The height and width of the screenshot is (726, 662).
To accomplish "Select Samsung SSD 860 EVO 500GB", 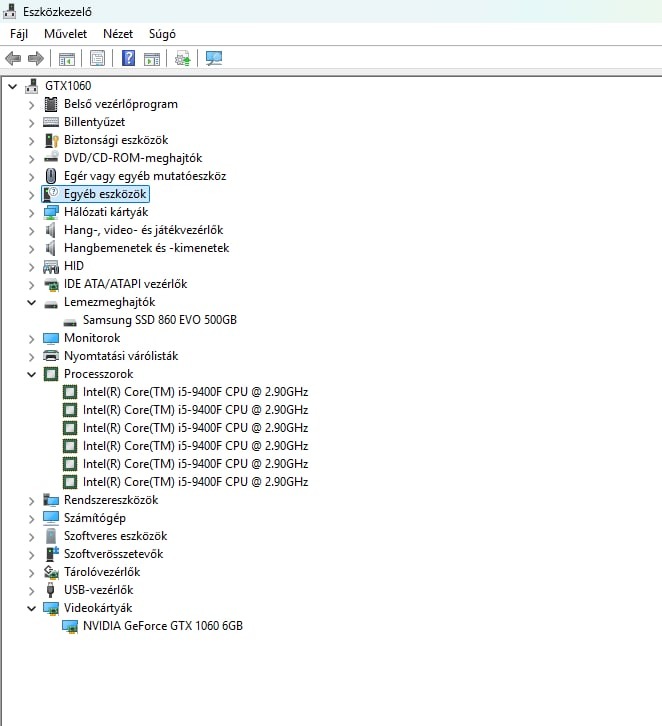I will (160, 320).
